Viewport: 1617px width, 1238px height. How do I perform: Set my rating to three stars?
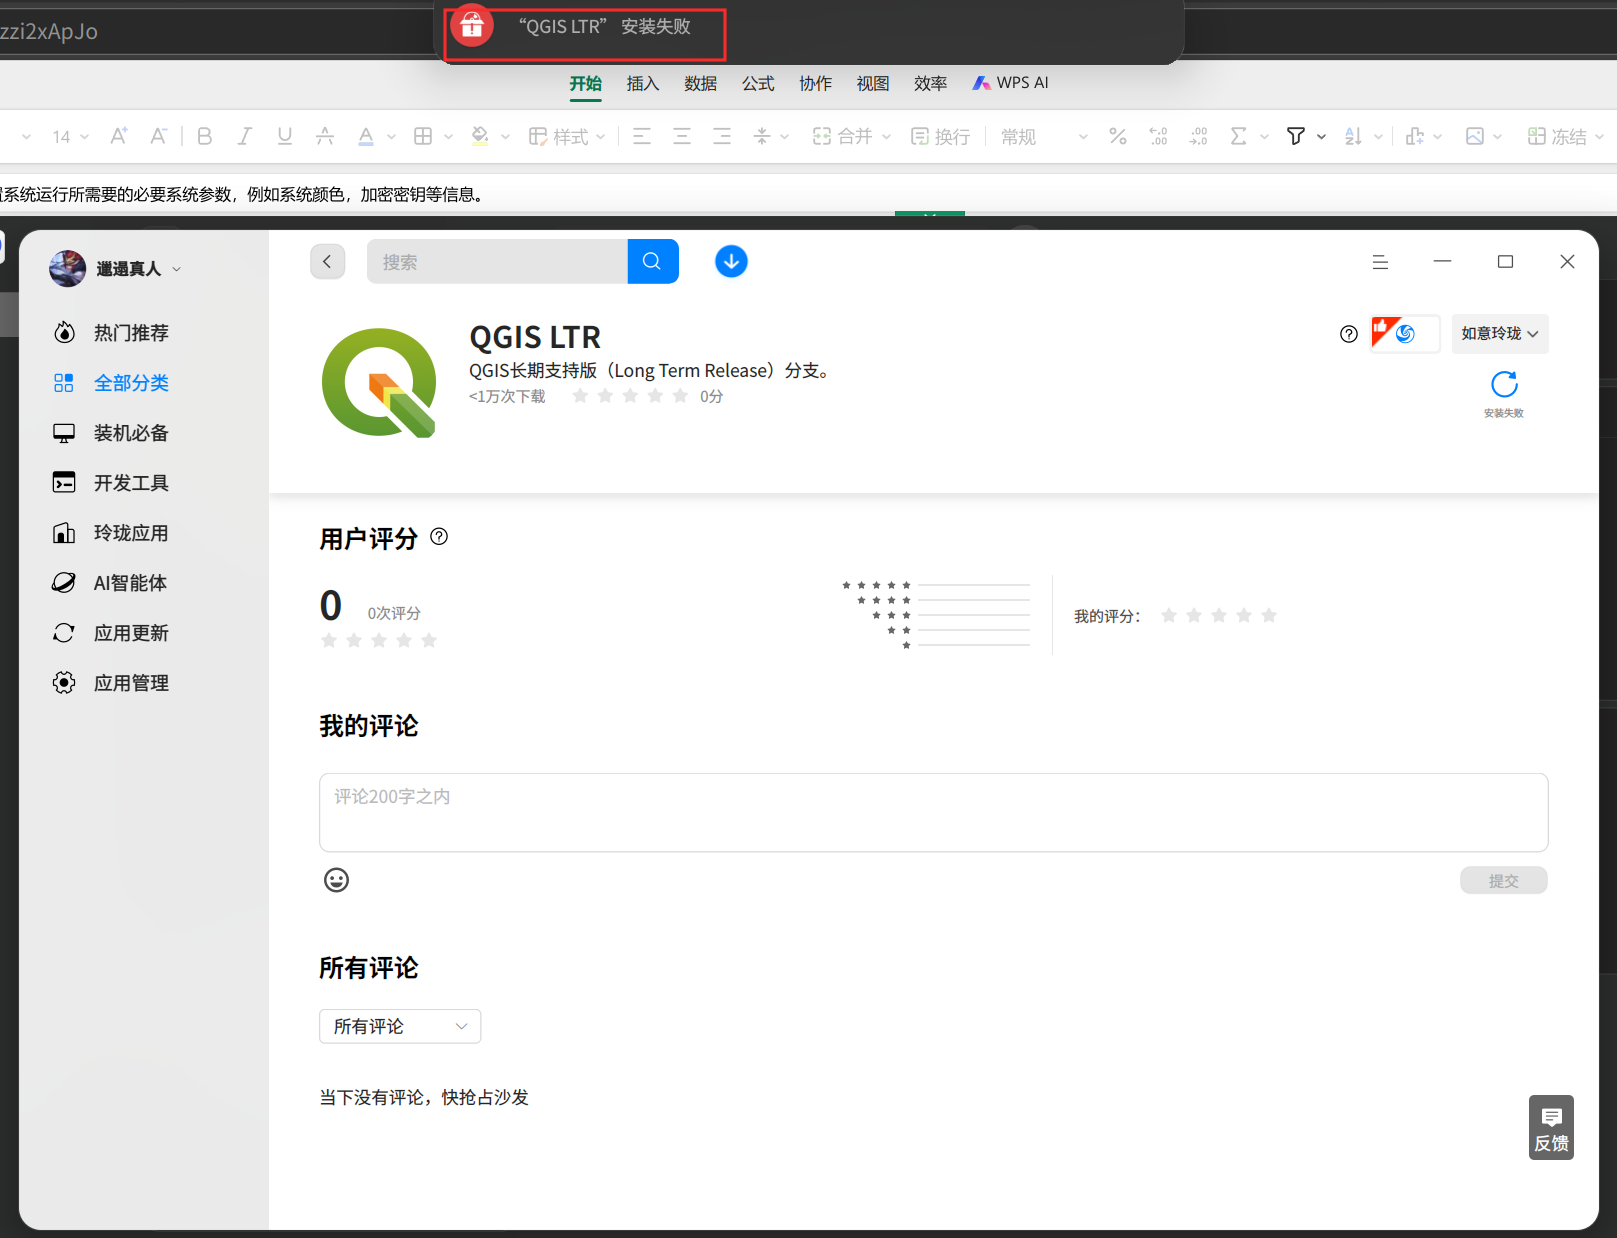pyautogui.click(x=1219, y=615)
